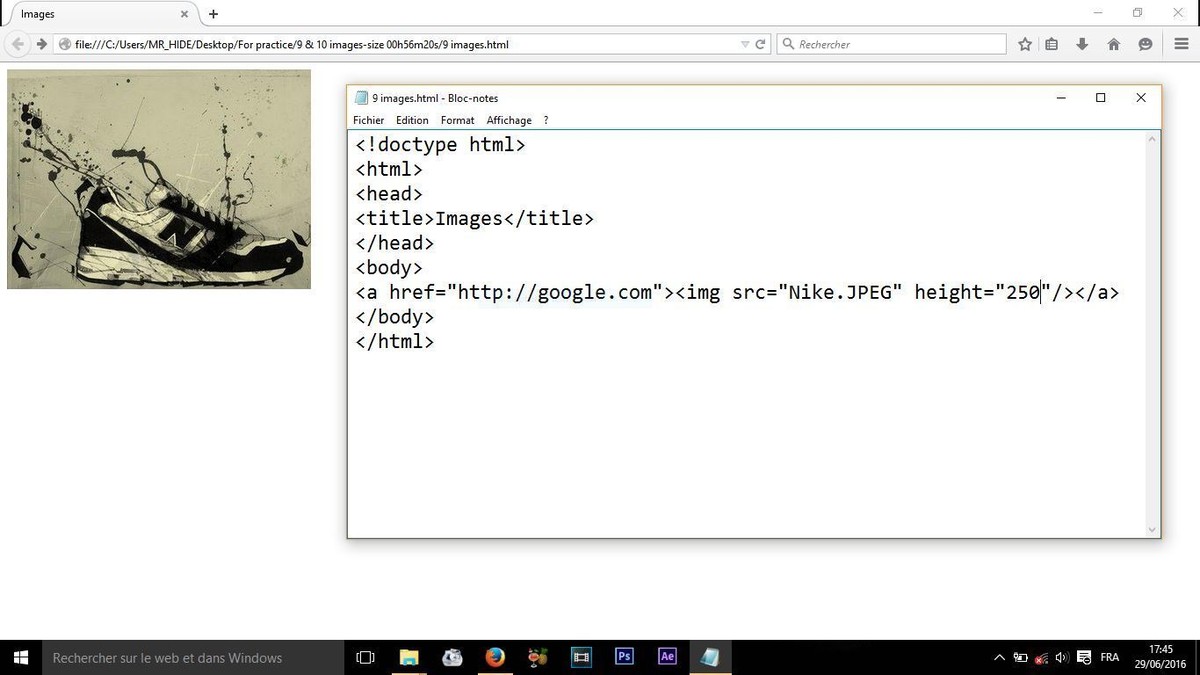The width and height of the screenshot is (1200, 675).
Task: Minimize the Bloc-notes window
Action: click(1061, 98)
